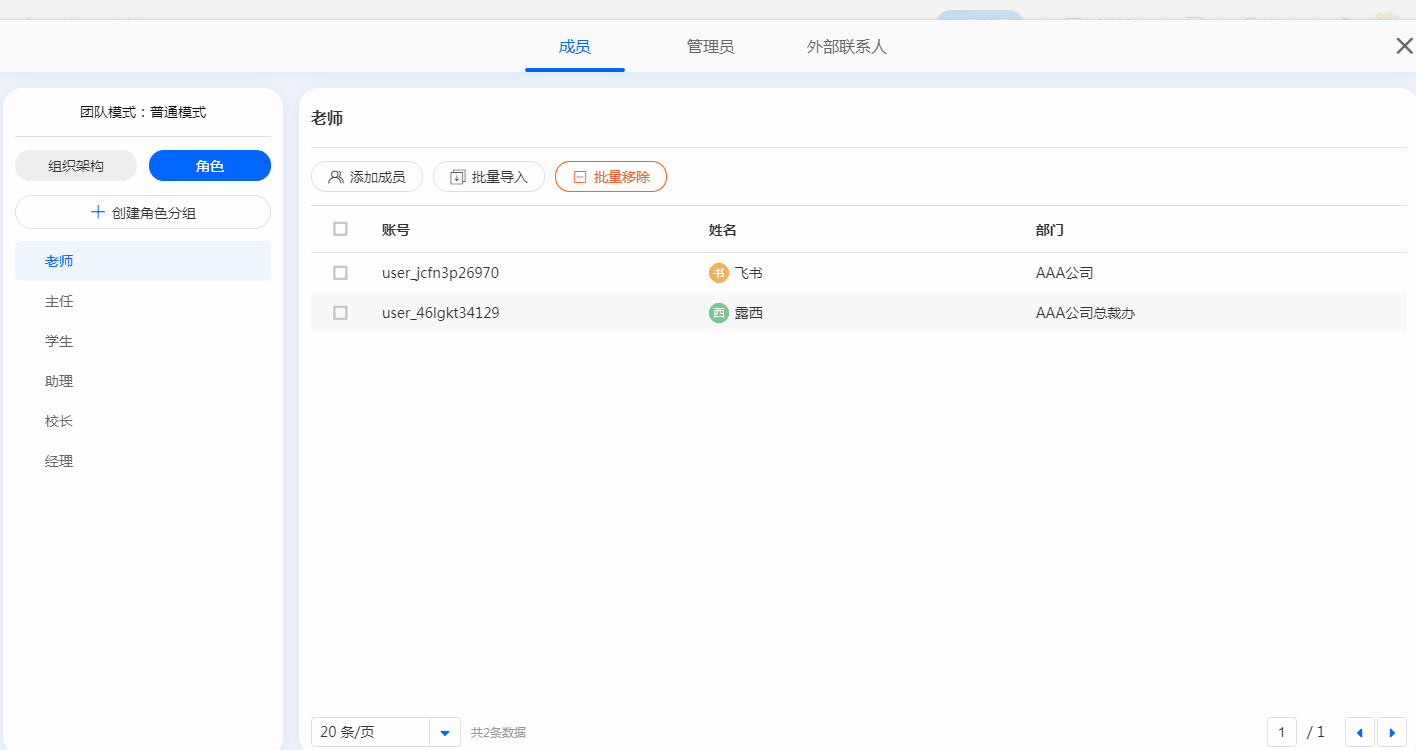
Task: Switch to 组织架构 view
Action: 76,166
